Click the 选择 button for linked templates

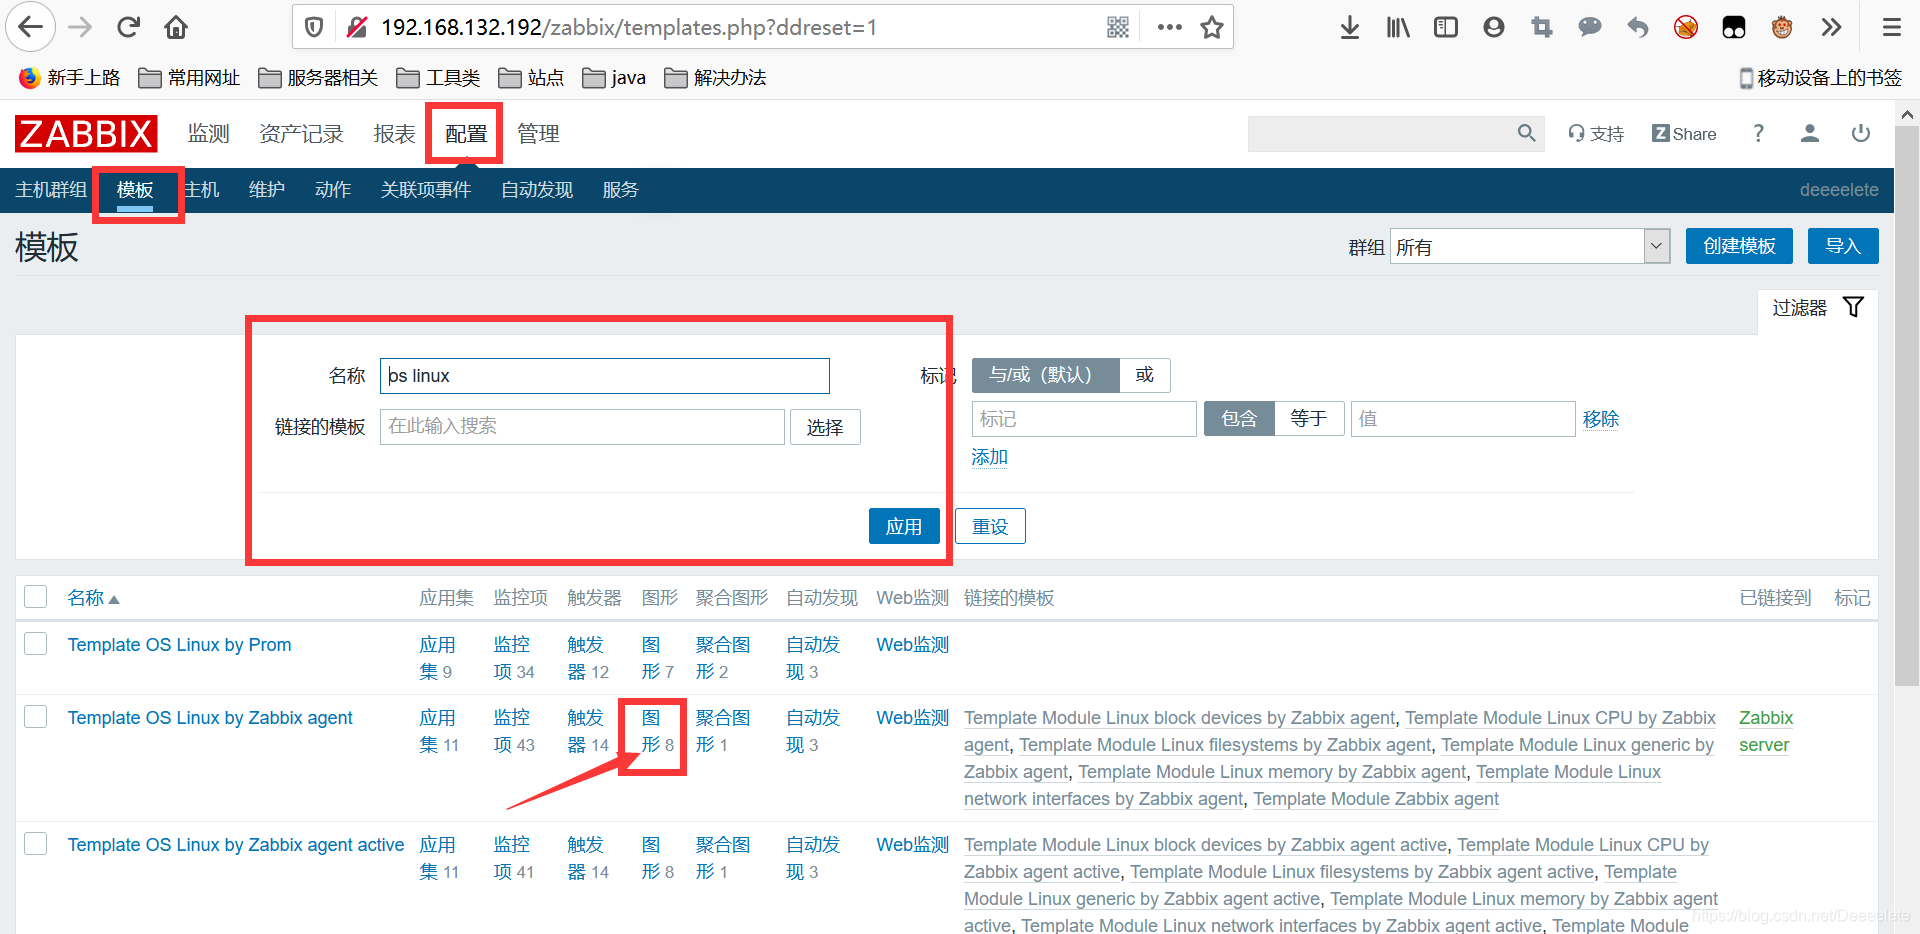(825, 427)
